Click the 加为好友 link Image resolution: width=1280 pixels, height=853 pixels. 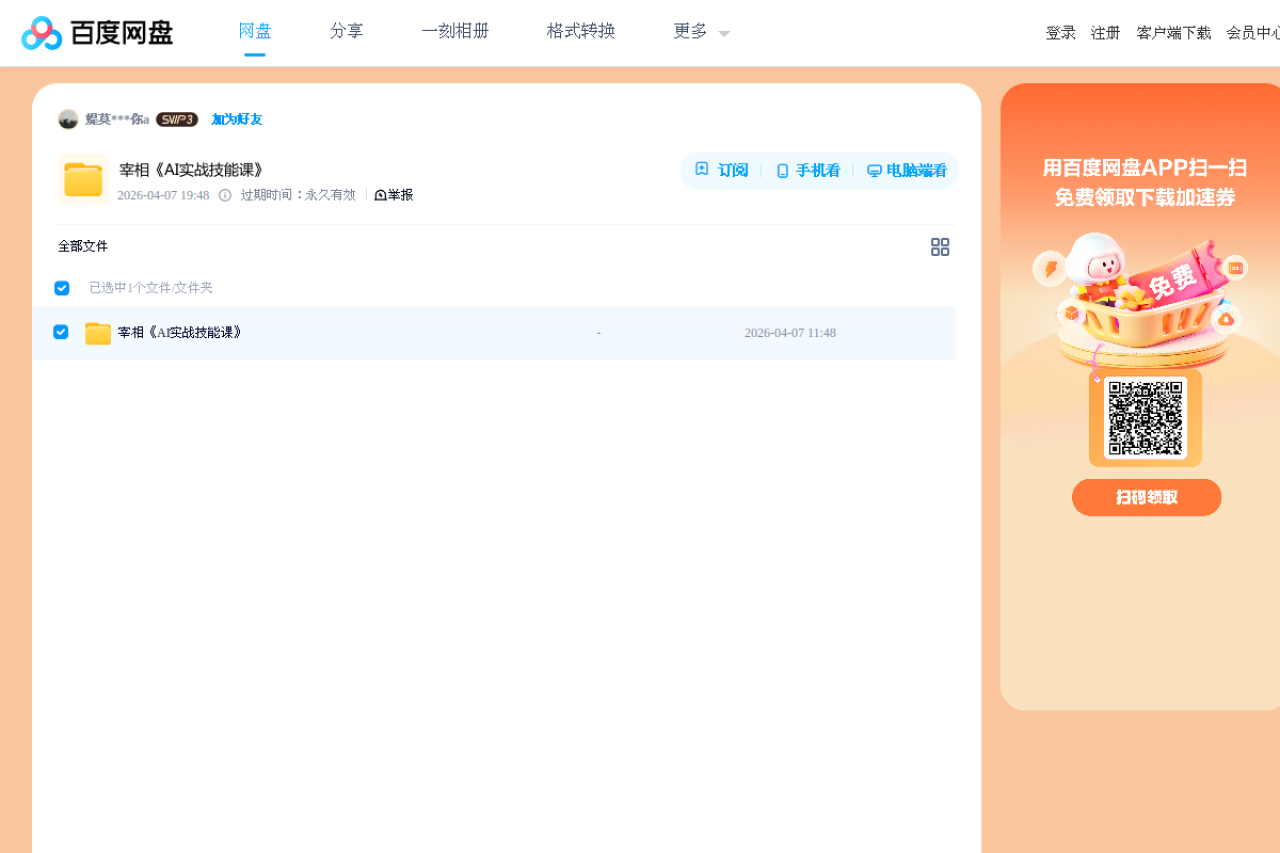pyautogui.click(x=235, y=119)
